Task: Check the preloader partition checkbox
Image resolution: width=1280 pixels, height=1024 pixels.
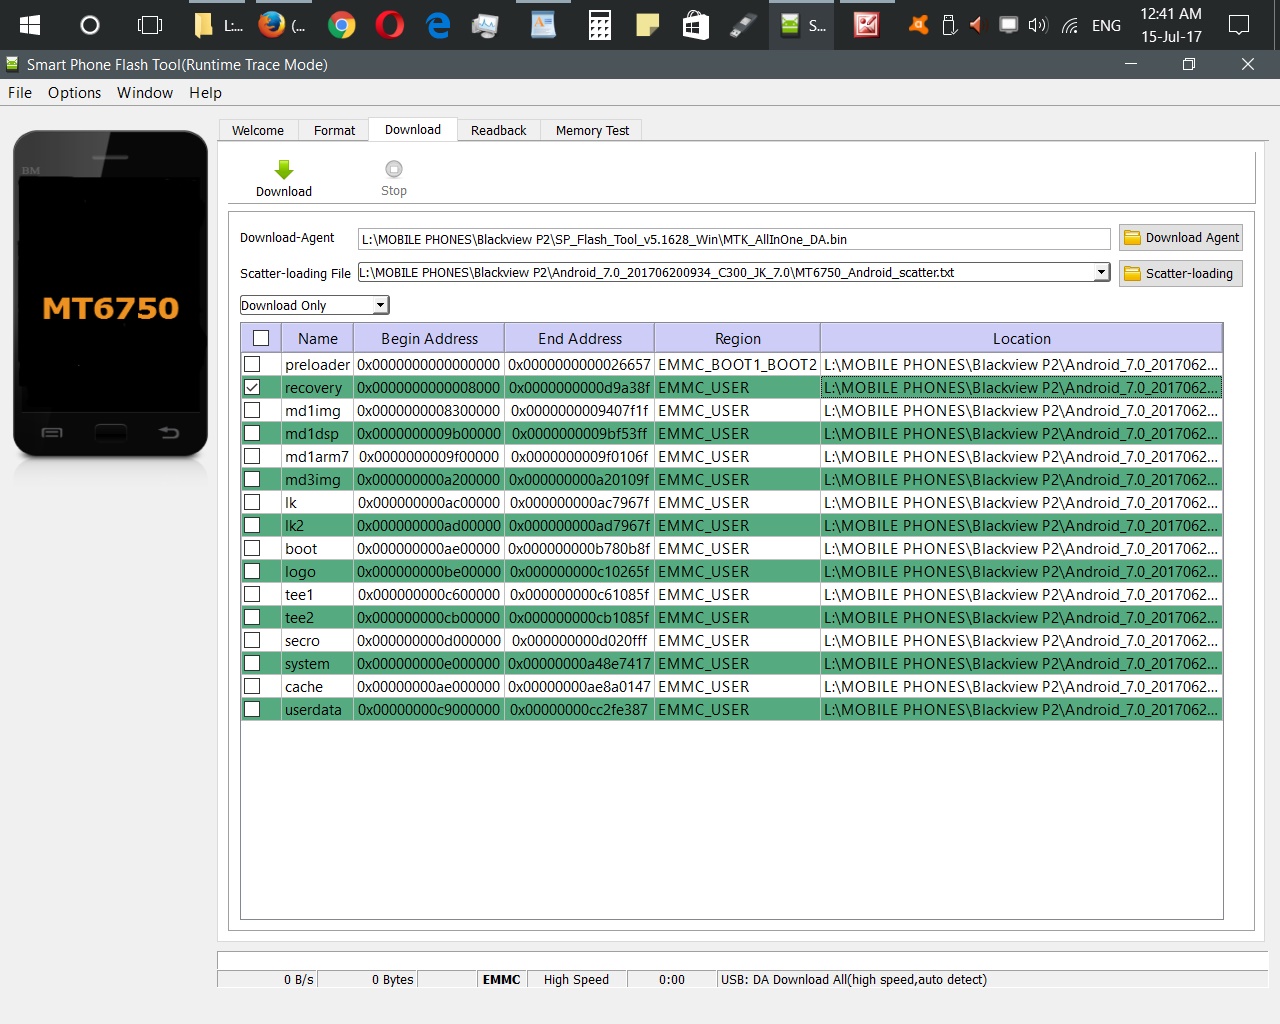Action: (x=252, y=364)
